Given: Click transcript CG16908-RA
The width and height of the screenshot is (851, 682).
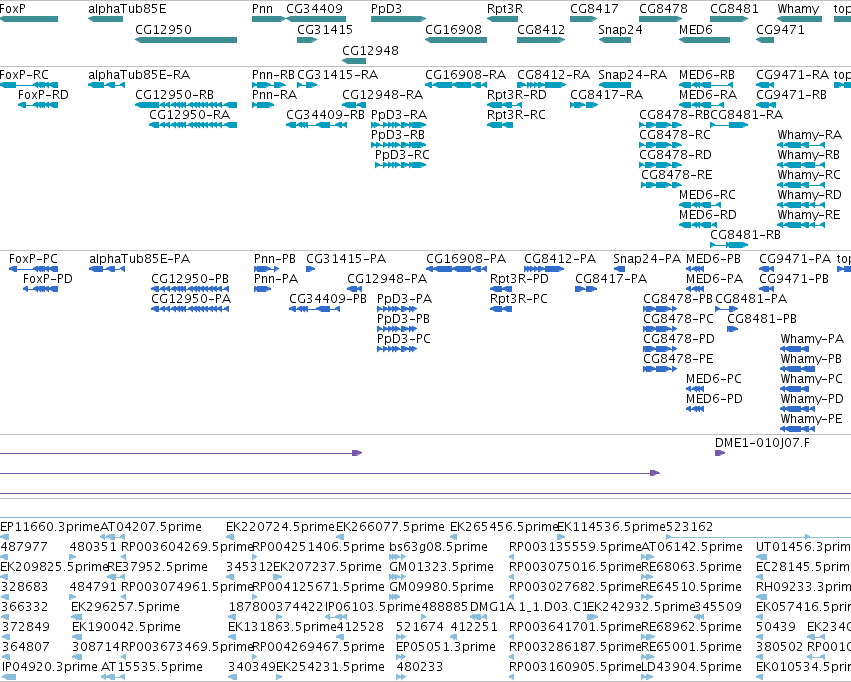Looking at the screenshot, I should coord(465,74).
